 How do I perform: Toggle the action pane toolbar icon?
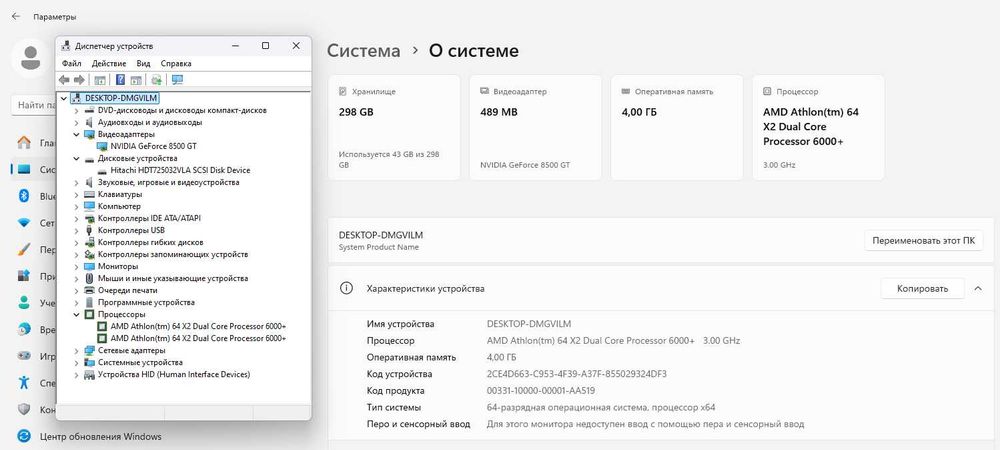point(136,80)
